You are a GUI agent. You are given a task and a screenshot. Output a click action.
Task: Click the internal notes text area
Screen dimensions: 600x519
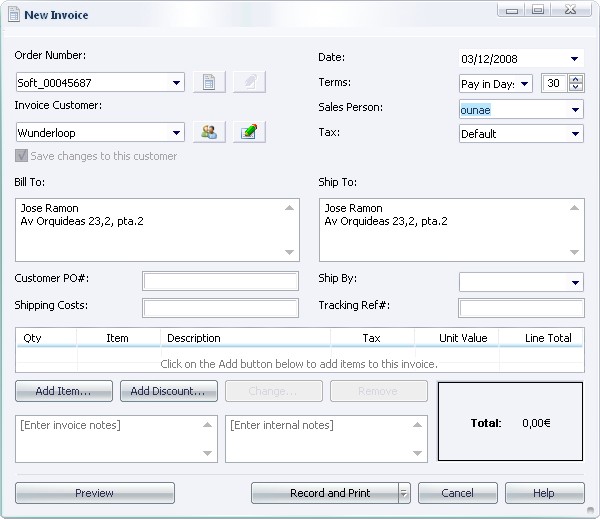point(326,439)
